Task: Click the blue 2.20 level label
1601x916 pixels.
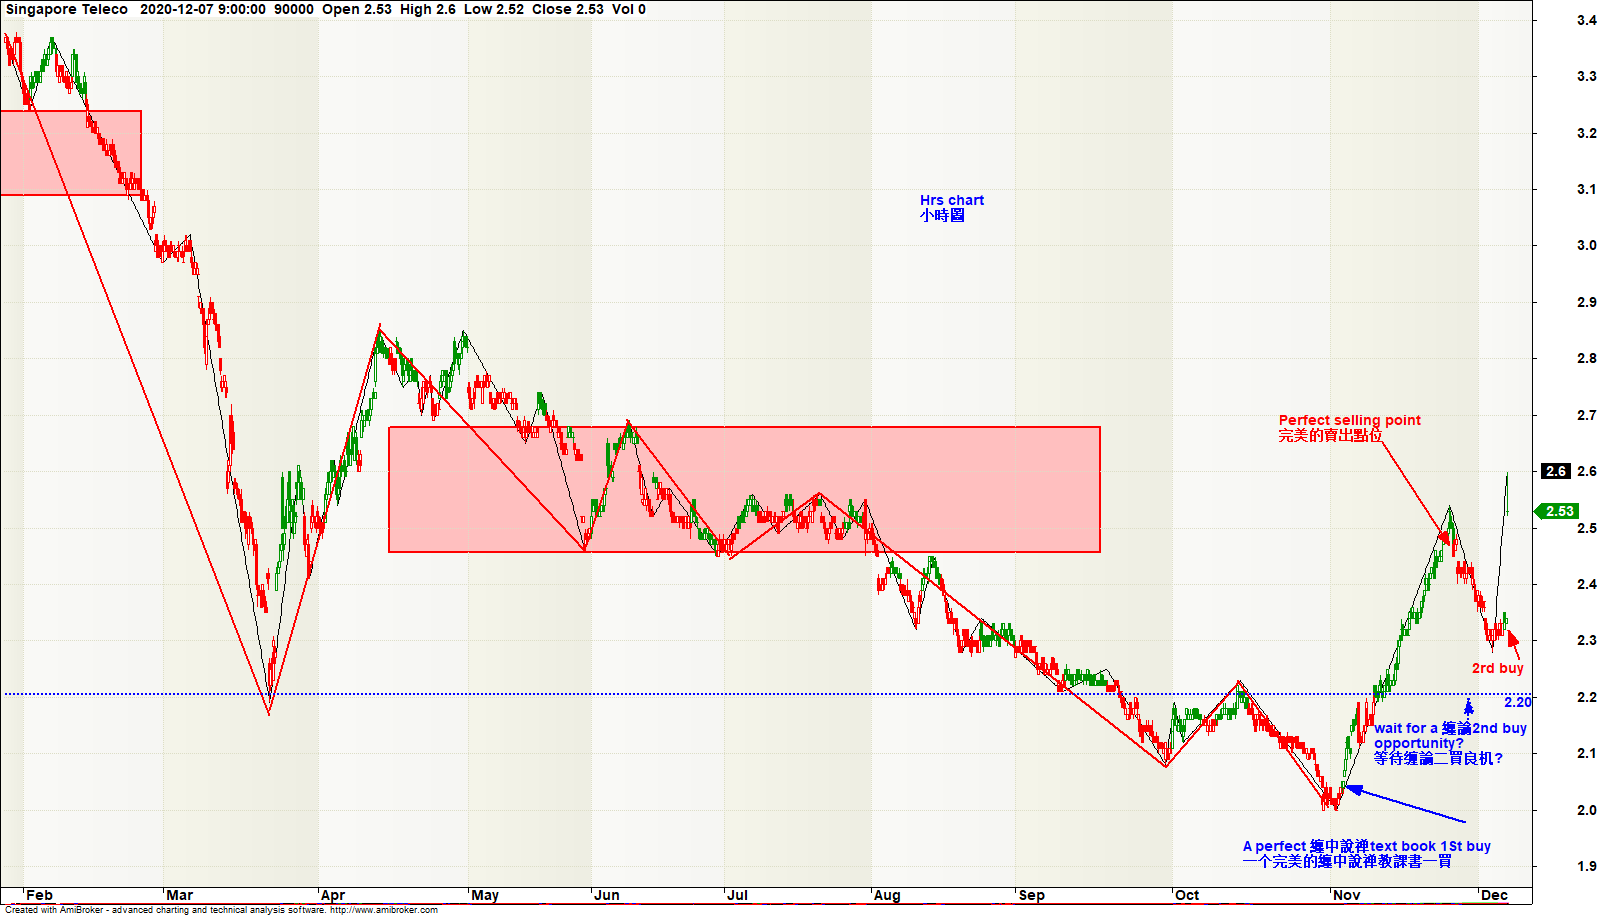Action: click(1517, 702)
